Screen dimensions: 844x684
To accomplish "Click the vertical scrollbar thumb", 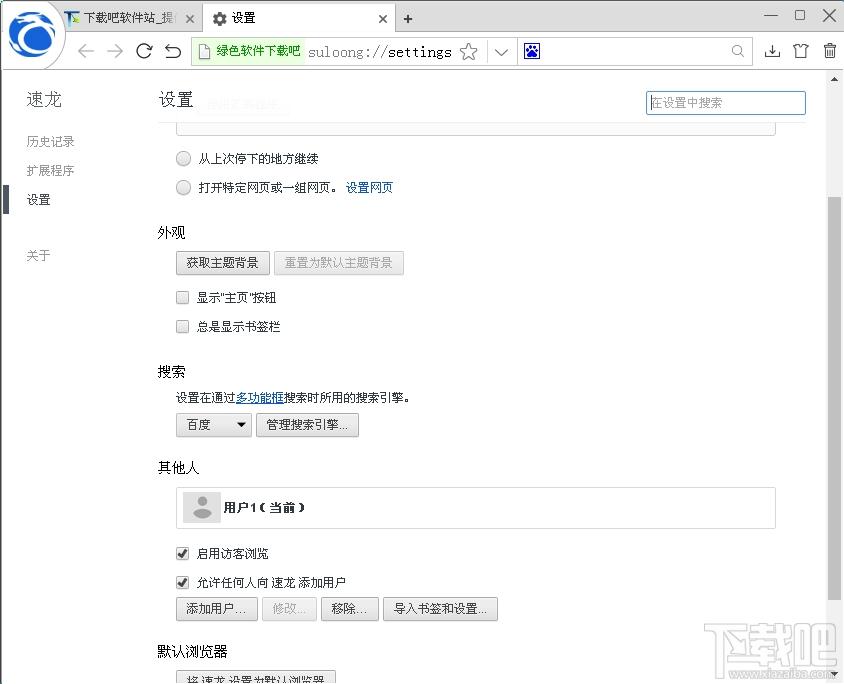I will [x=834, y=398].
